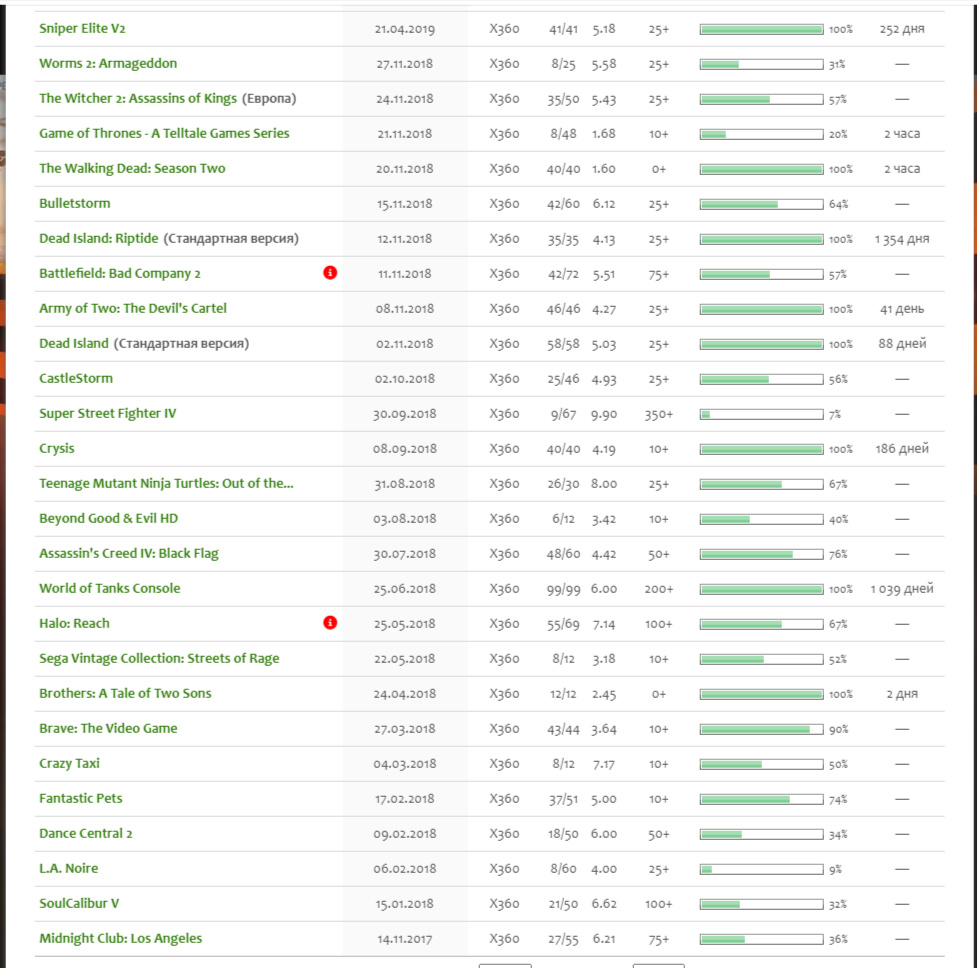Viewport: 977px width, 968px height.
Task: Open the Midnight Club: Los Angeles link
Action: coord(121,938)
